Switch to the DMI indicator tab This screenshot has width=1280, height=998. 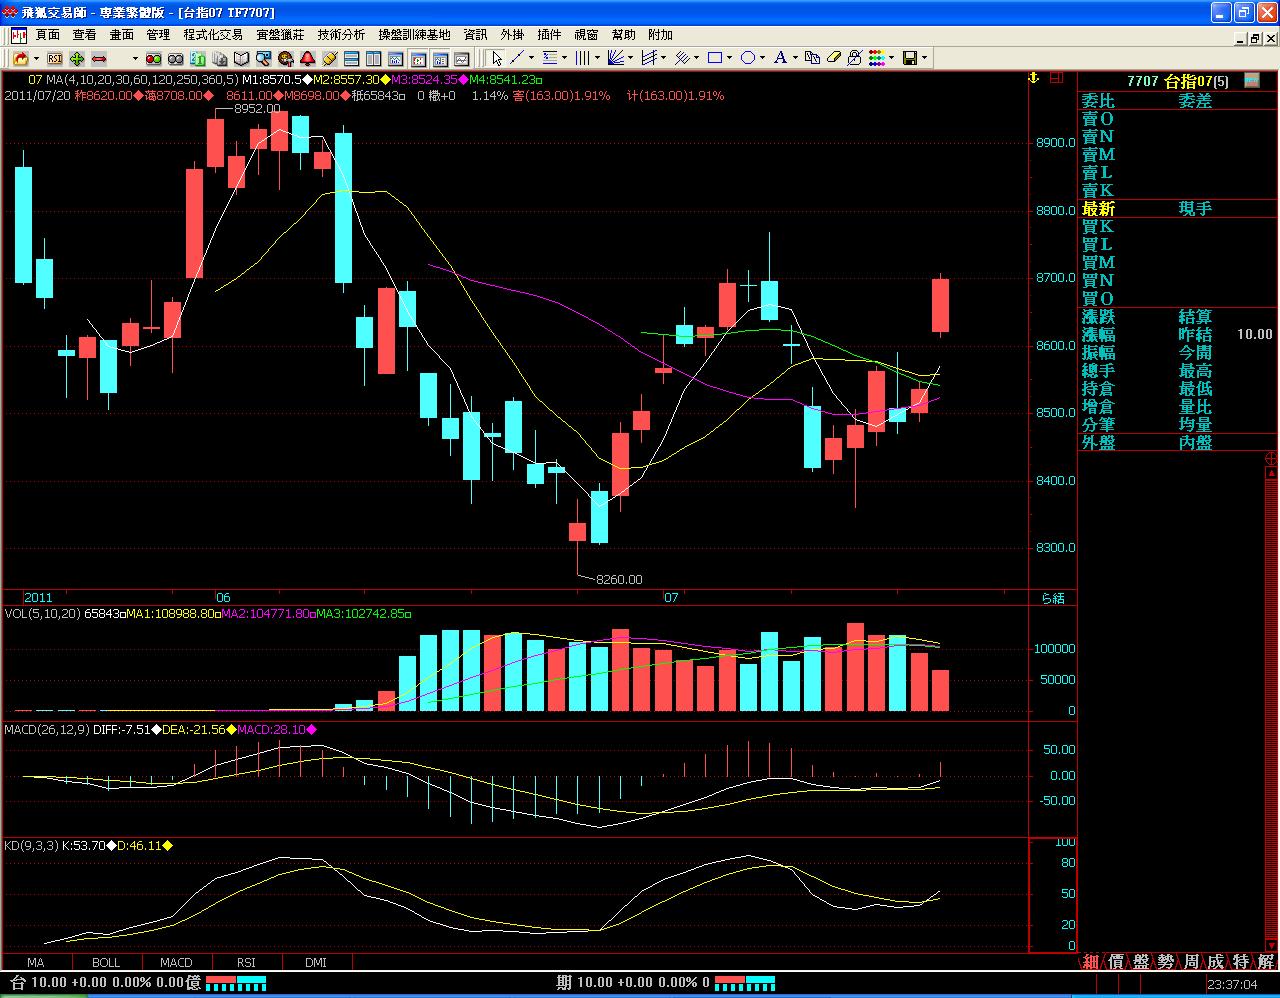pyautogui.click(x=316, y=962)
